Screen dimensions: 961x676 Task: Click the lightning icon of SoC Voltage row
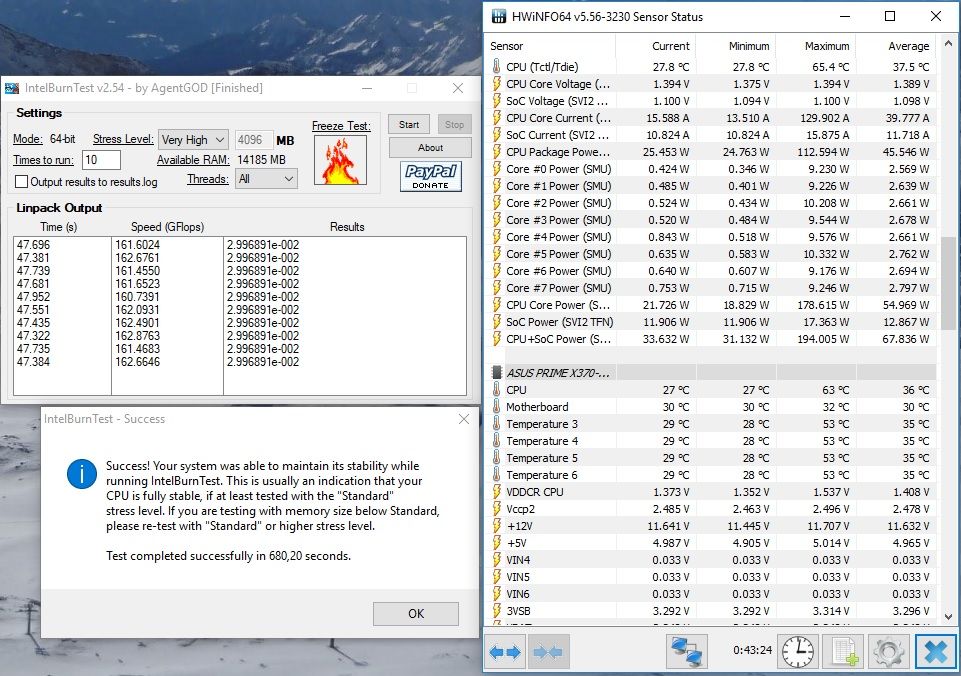point(496,101)
